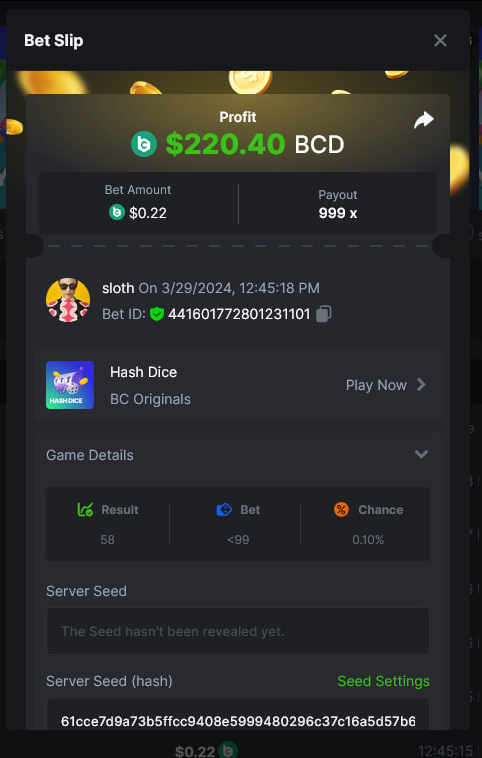Click the Play Now chevron arrow
482x758 pixels.
[422, 385]
